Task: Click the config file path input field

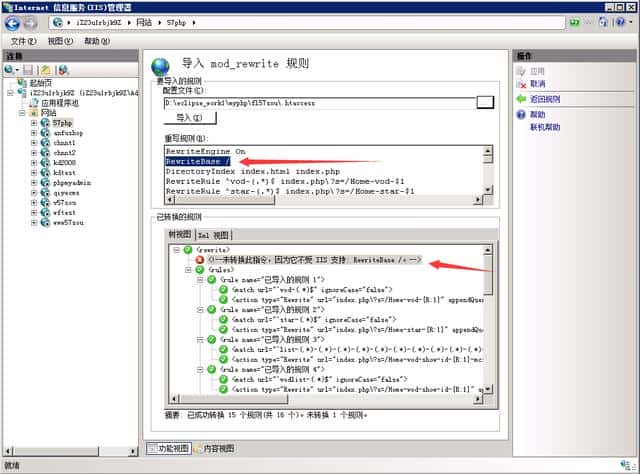Action: point(320,103)
